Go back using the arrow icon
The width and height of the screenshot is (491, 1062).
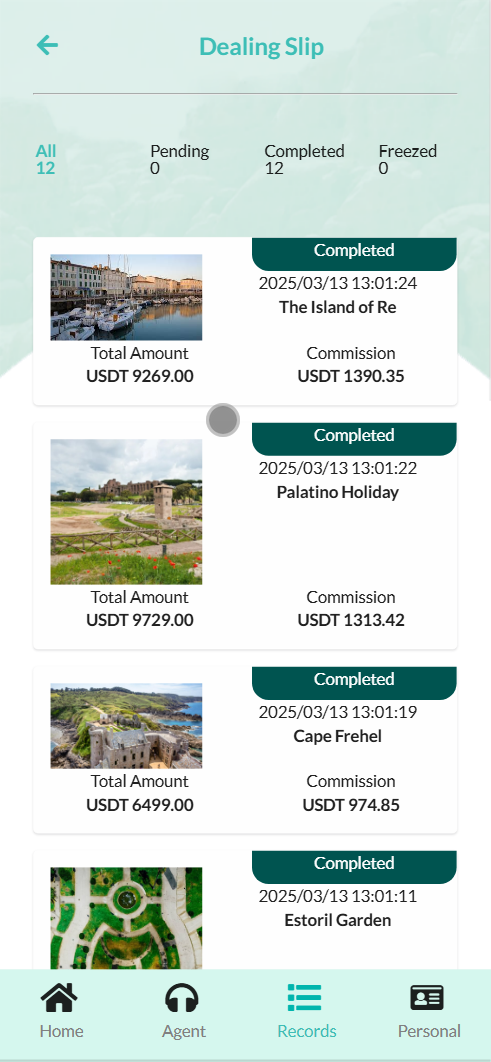(47, 46)
